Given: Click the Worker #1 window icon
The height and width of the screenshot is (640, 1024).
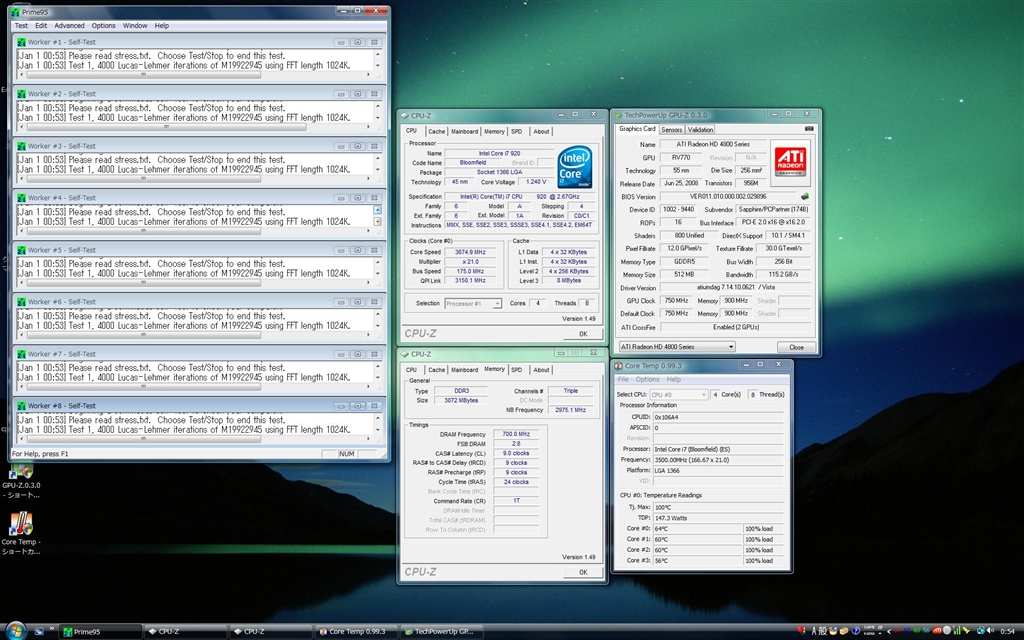Looking at the screenshot, I should (21, 42).
